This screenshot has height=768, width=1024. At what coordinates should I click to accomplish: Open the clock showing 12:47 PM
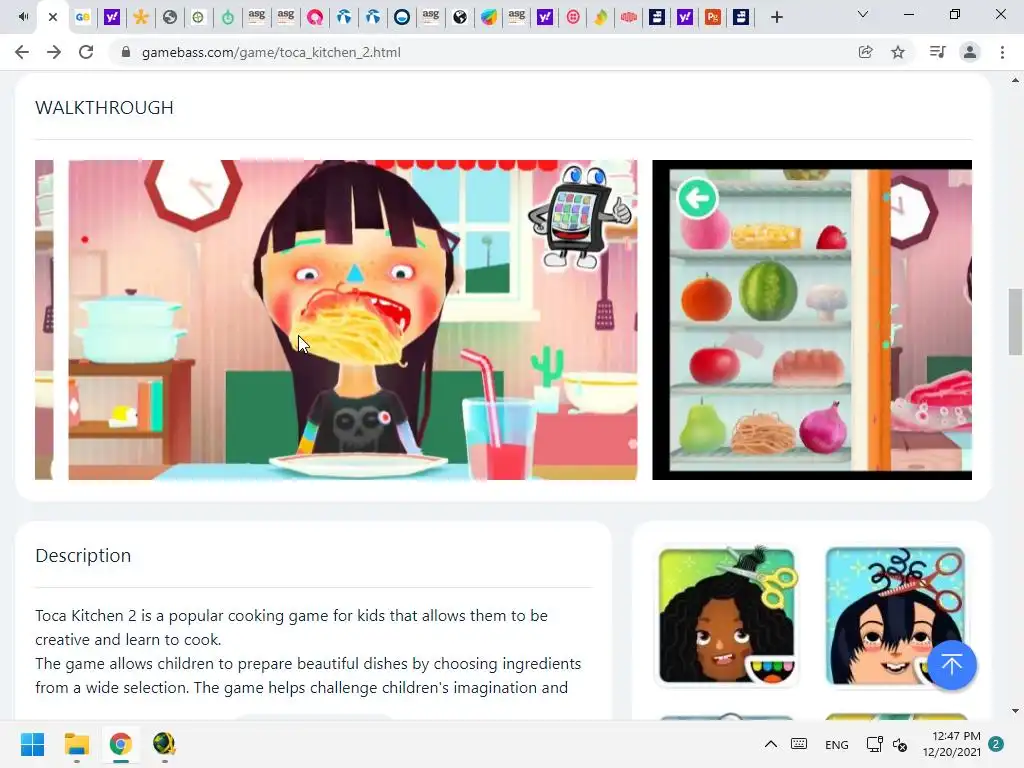[x=952, y=744]
